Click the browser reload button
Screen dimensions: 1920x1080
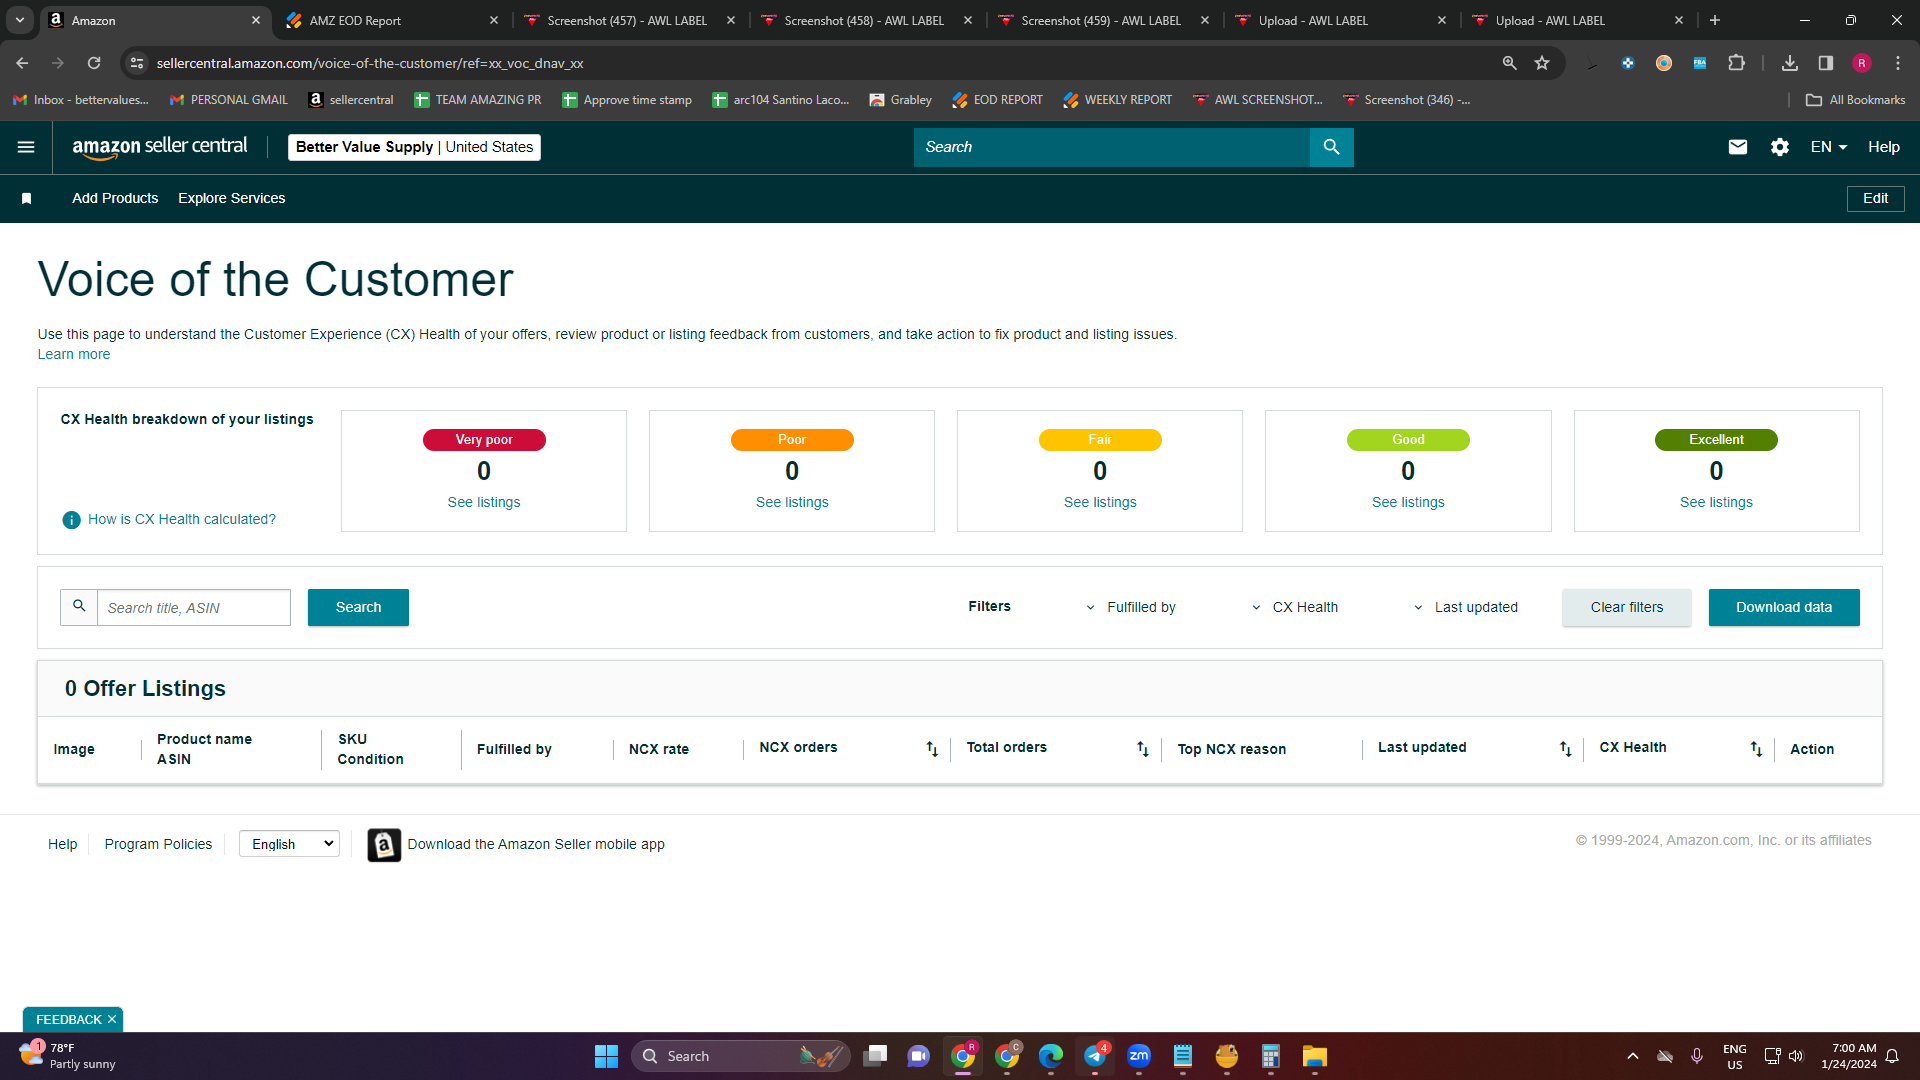click(94, 63)
